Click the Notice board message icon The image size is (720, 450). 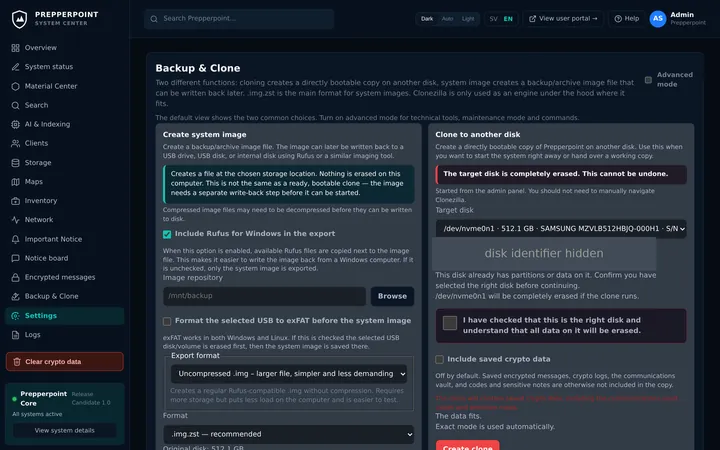(x=15, y=258)
